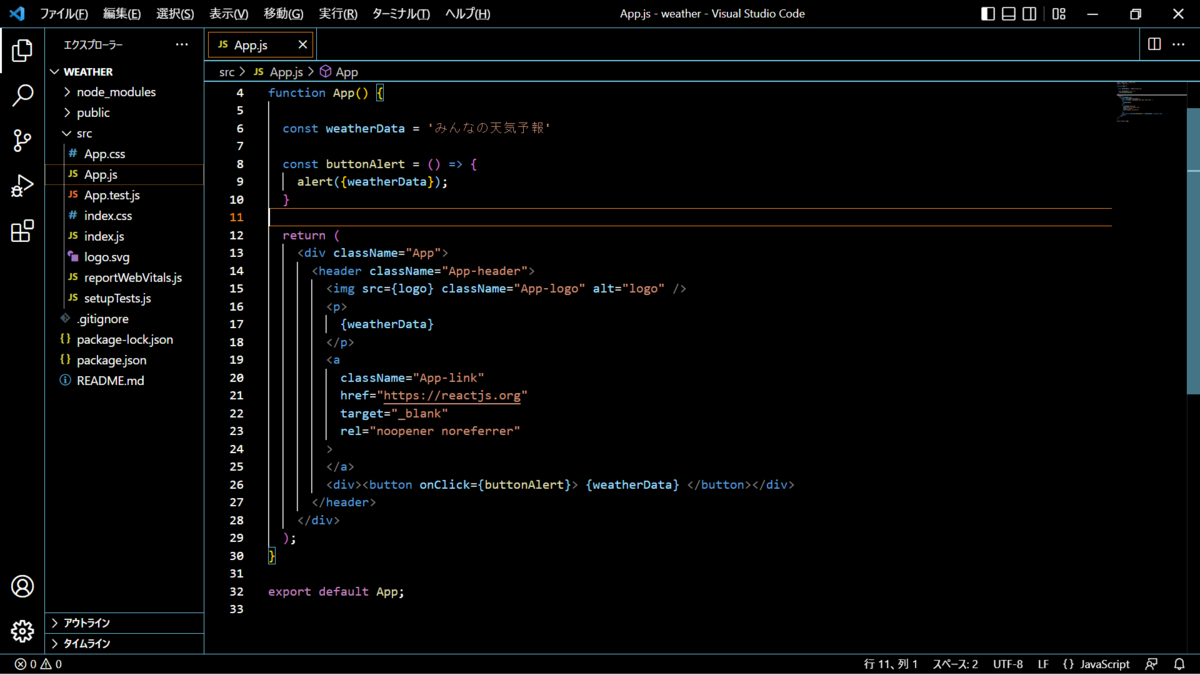Open line and column indicator 行 11、列 1
1200x675 pixels.
[890, 664]
